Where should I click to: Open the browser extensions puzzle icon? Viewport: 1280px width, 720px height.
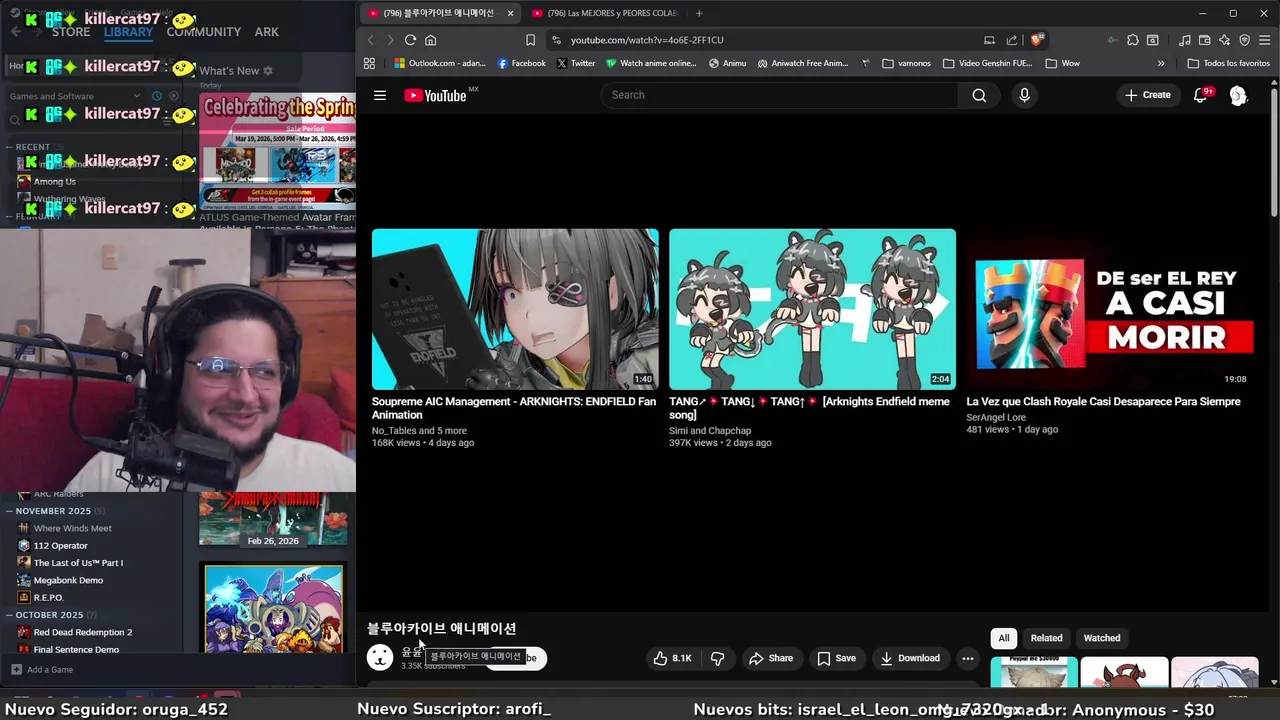1132,40
